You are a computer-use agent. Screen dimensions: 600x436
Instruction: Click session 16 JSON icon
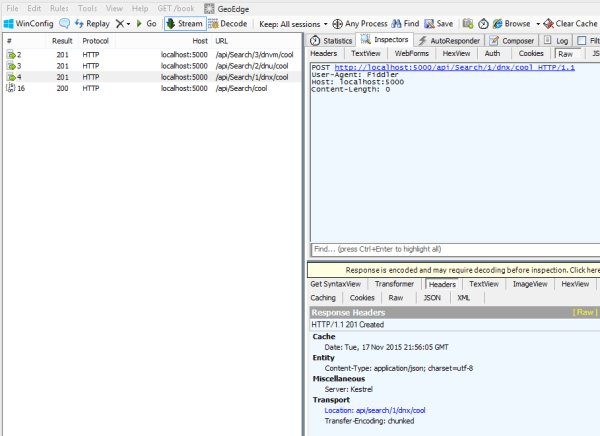[x=11, y=88]
